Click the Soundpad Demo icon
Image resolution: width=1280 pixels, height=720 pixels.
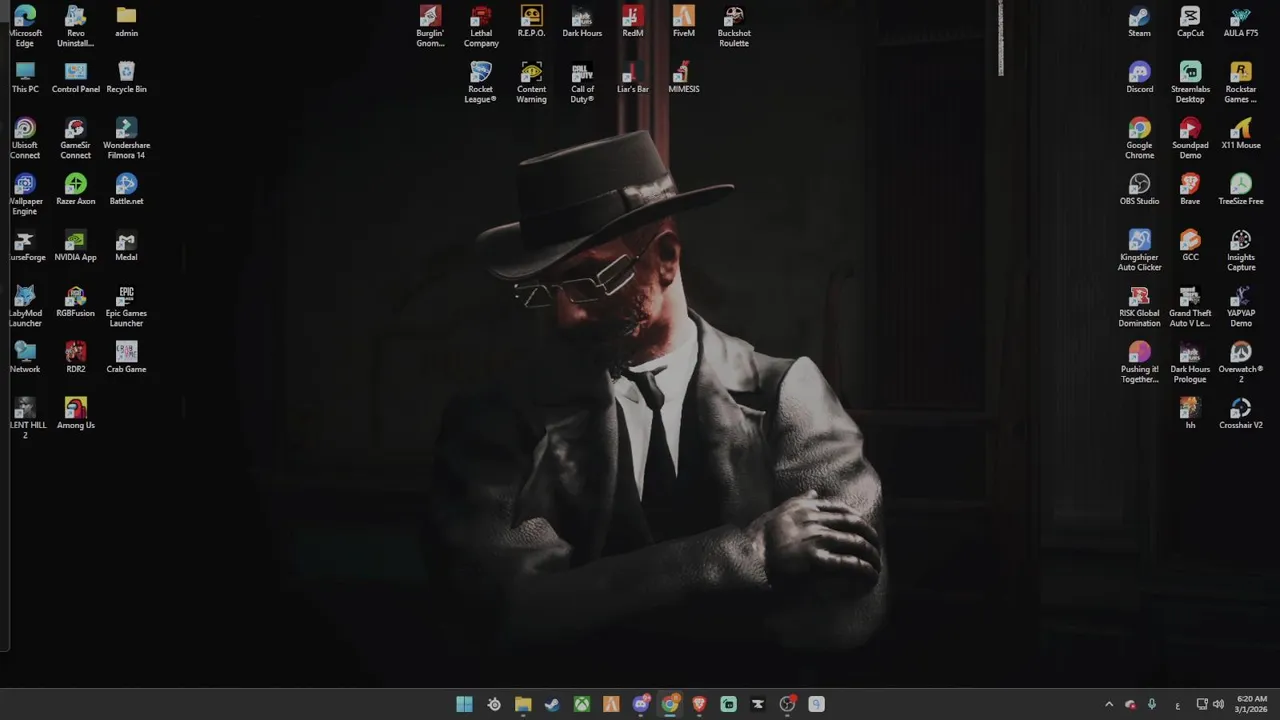point(1190,139)
